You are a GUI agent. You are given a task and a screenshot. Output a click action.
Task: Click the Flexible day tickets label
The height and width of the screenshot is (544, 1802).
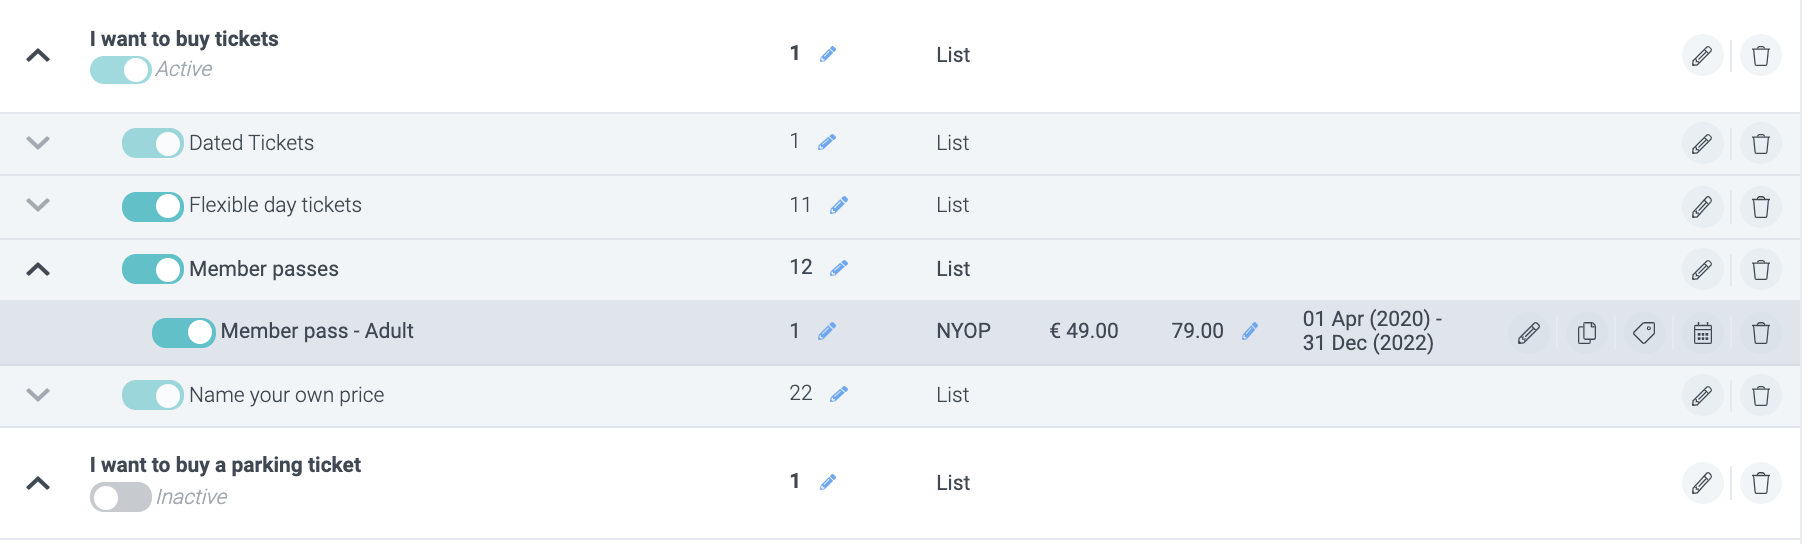pos(275,205)
